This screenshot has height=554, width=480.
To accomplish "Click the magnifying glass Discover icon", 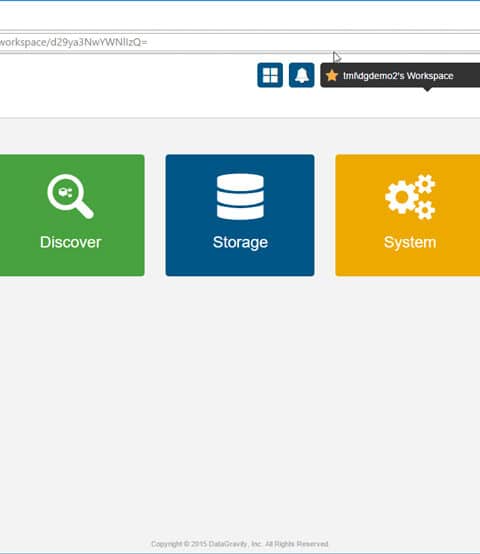I will 70,196.
